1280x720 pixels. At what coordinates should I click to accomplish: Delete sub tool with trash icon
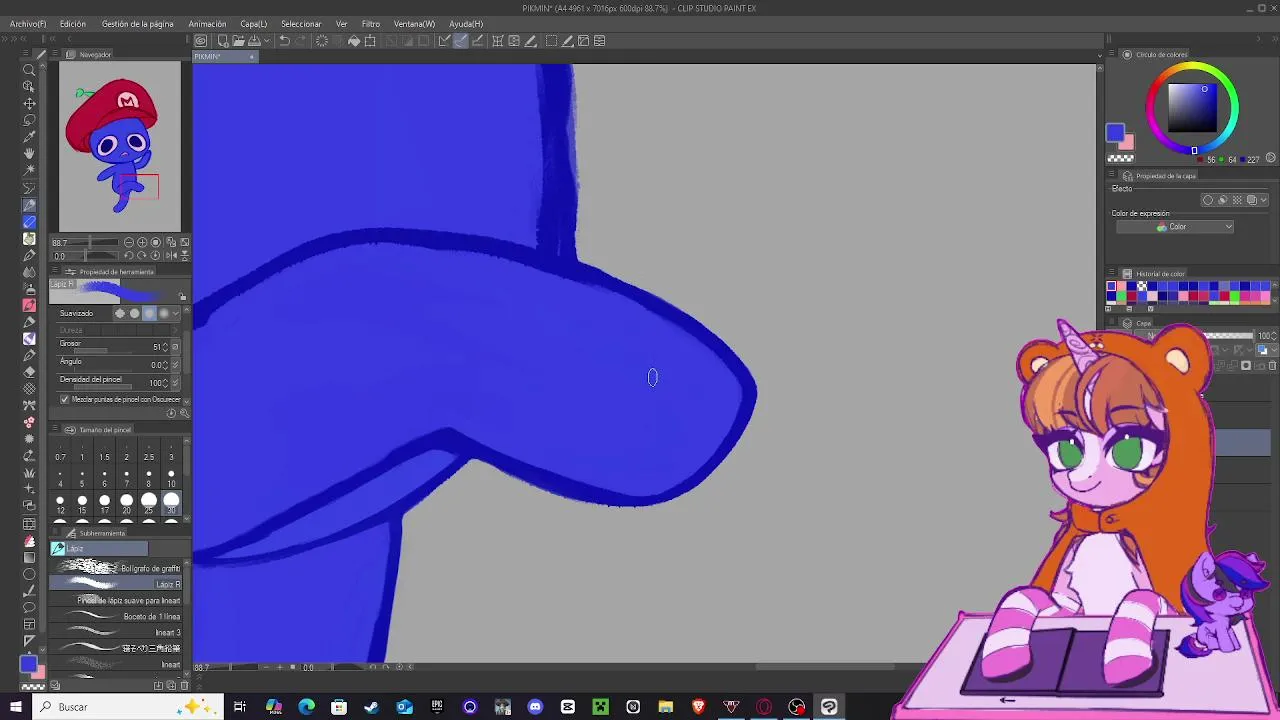(x=184, y=685)
